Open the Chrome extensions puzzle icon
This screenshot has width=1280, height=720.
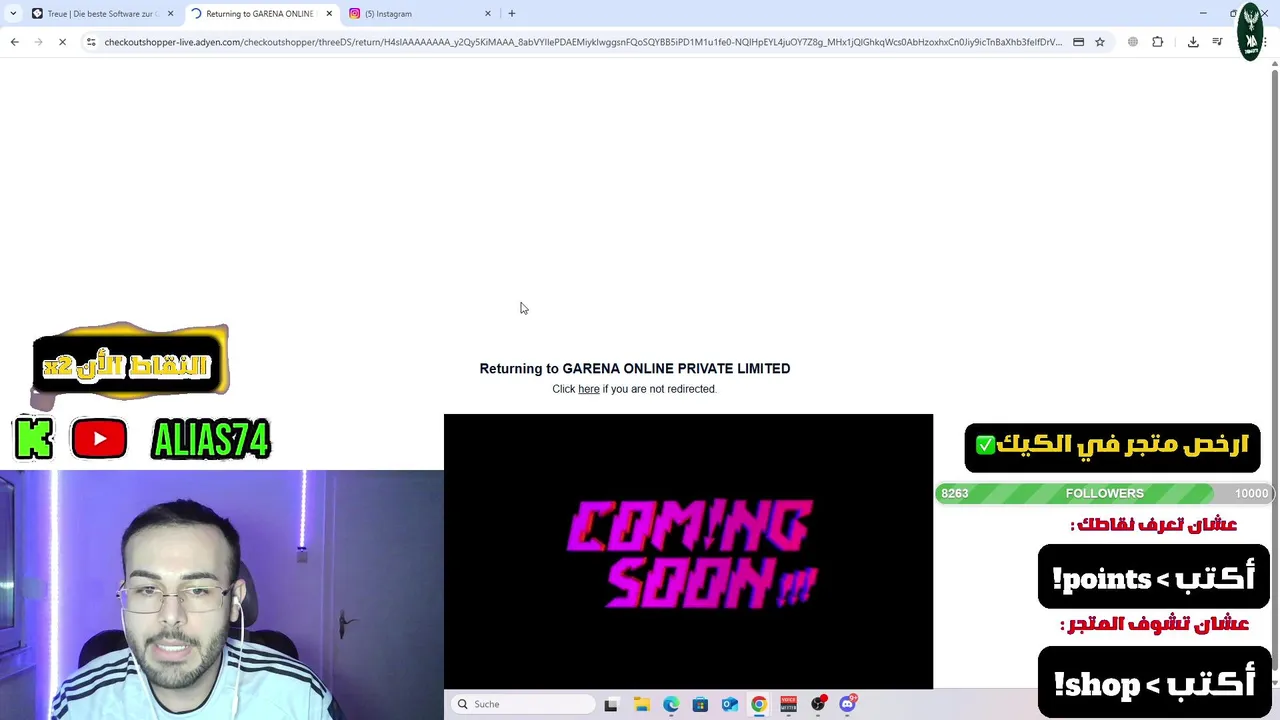pos(1158,42)
